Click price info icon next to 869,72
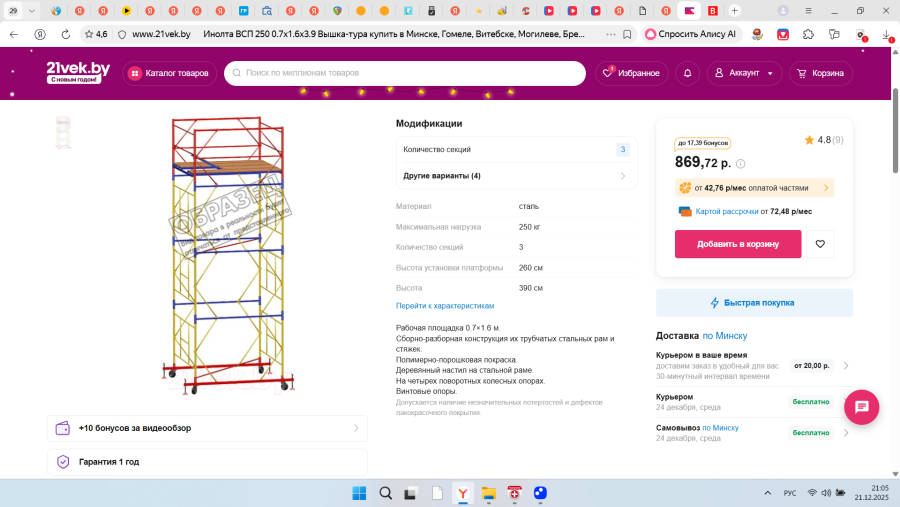900x507 pixels. [x=741, y=164]
